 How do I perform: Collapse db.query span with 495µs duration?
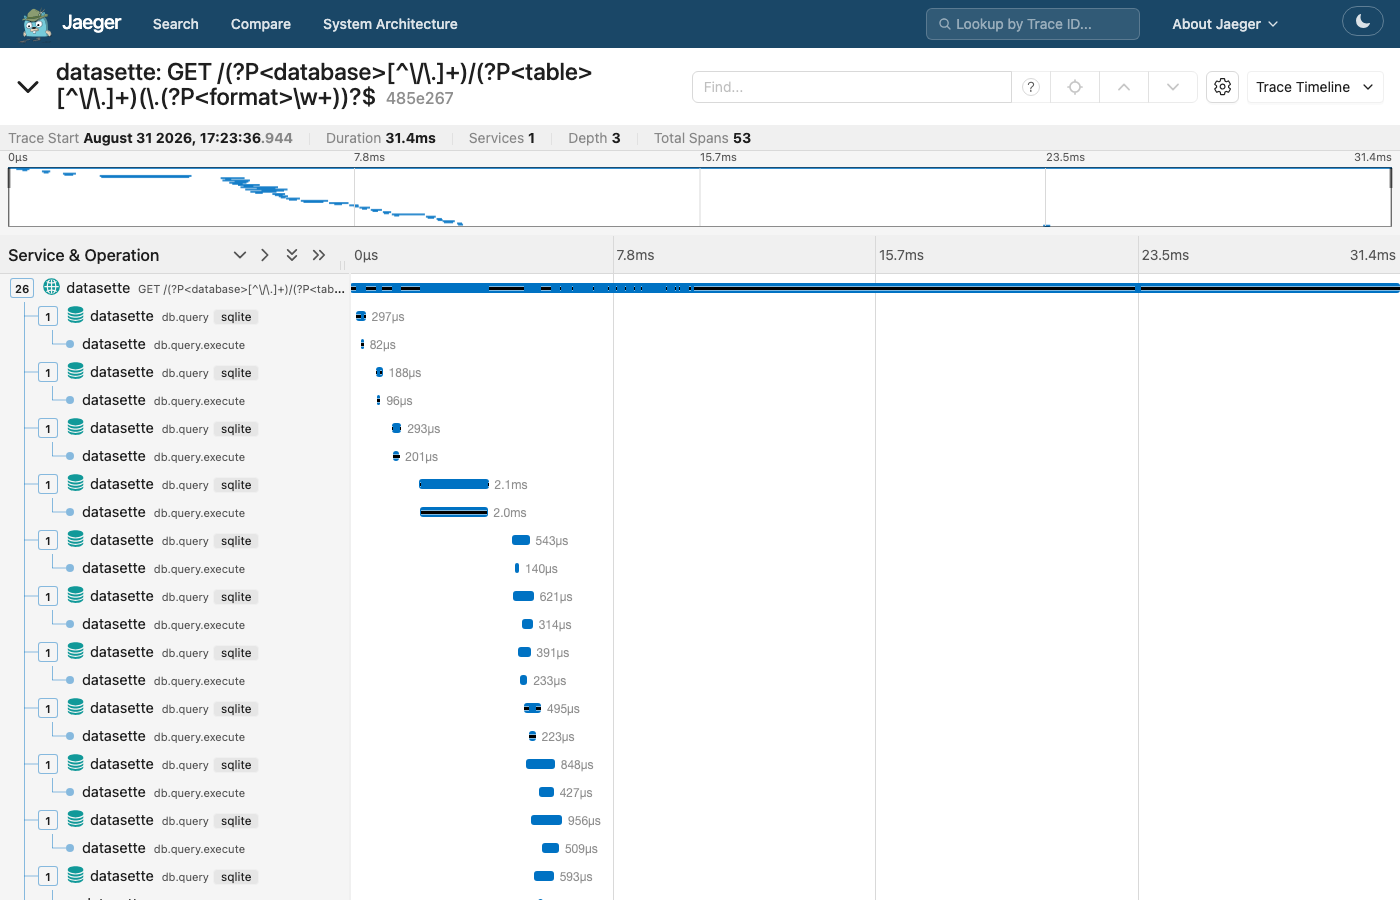[x=48, y=708]
